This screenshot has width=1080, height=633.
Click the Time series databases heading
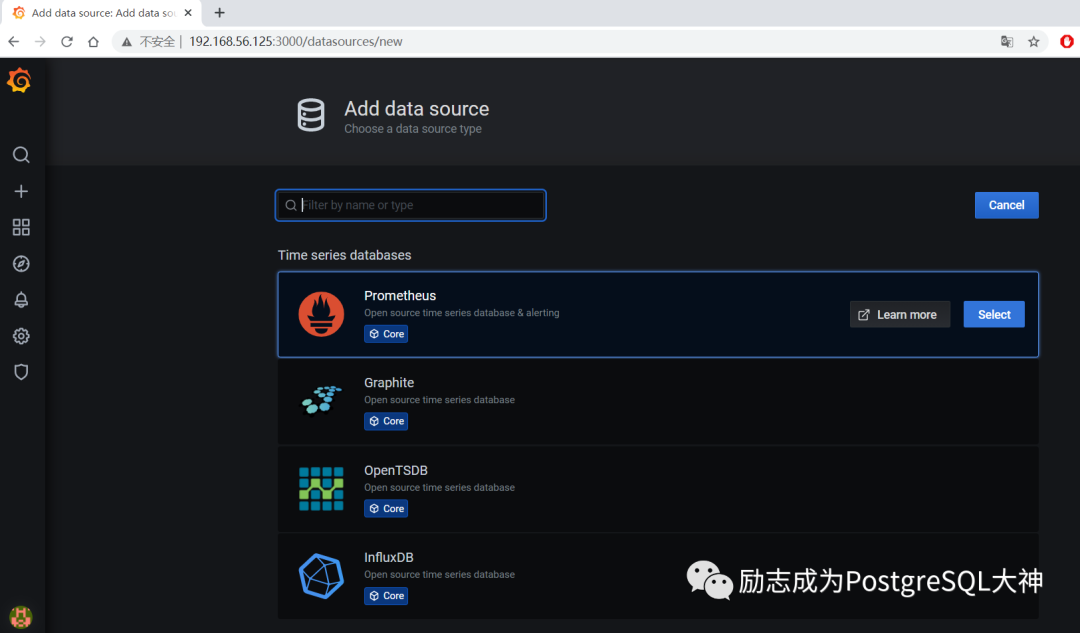tap(344, 255)
